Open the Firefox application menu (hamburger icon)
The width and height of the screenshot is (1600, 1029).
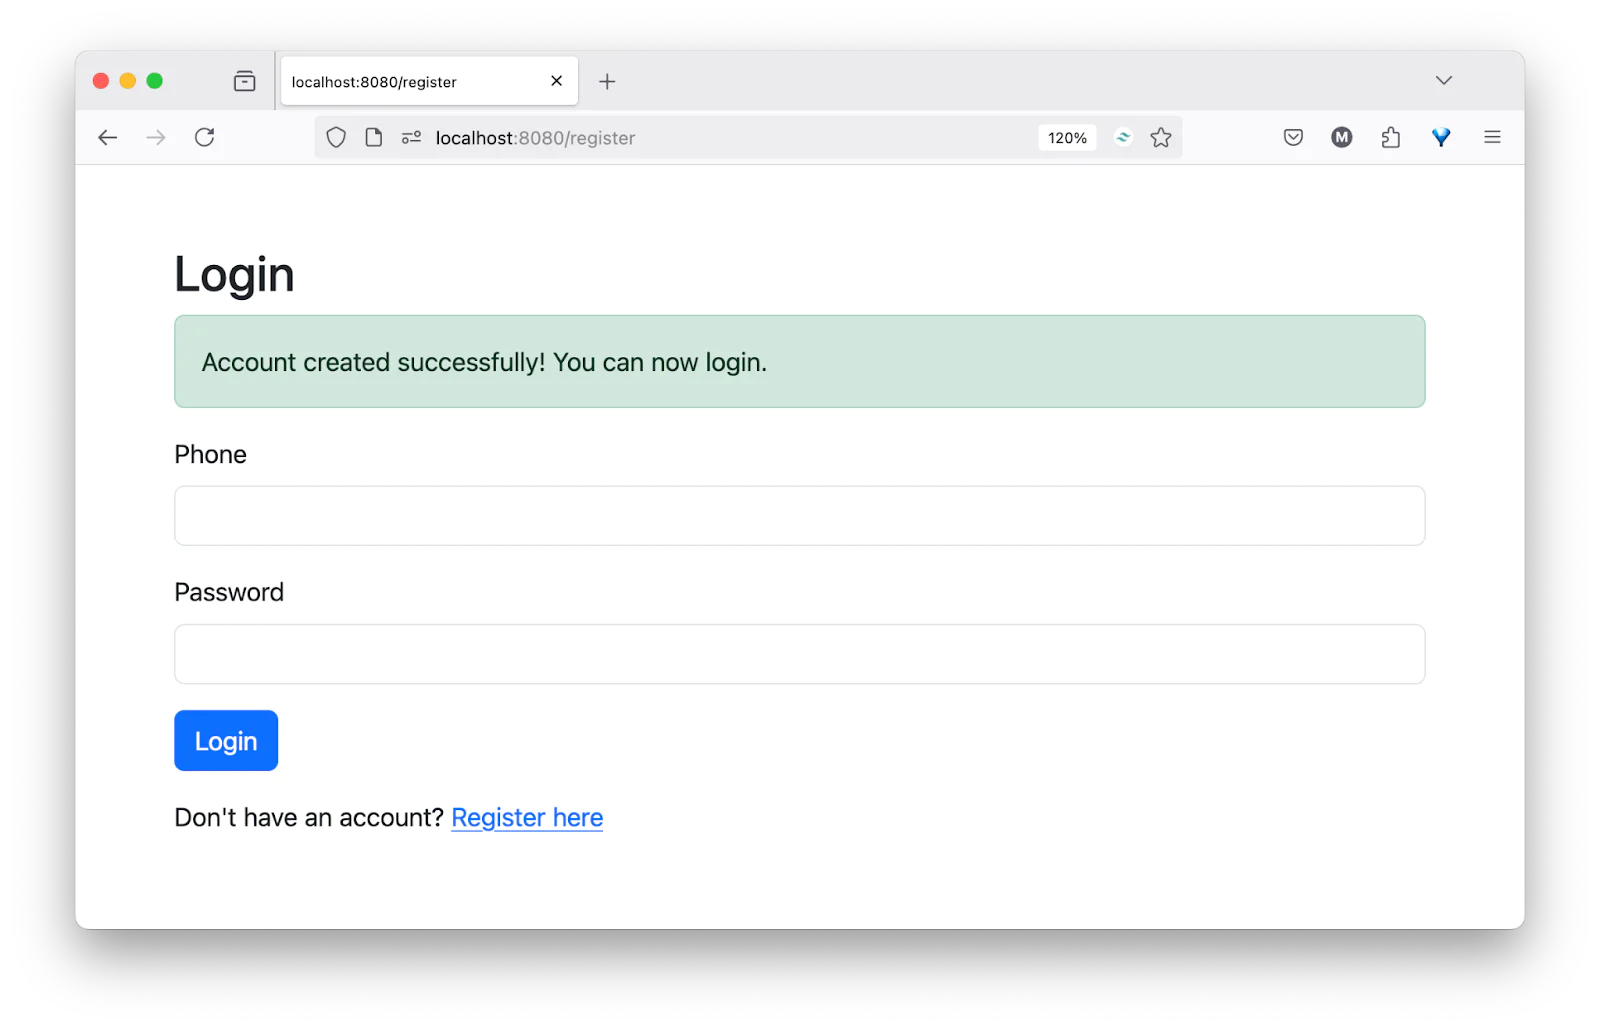1492,137
